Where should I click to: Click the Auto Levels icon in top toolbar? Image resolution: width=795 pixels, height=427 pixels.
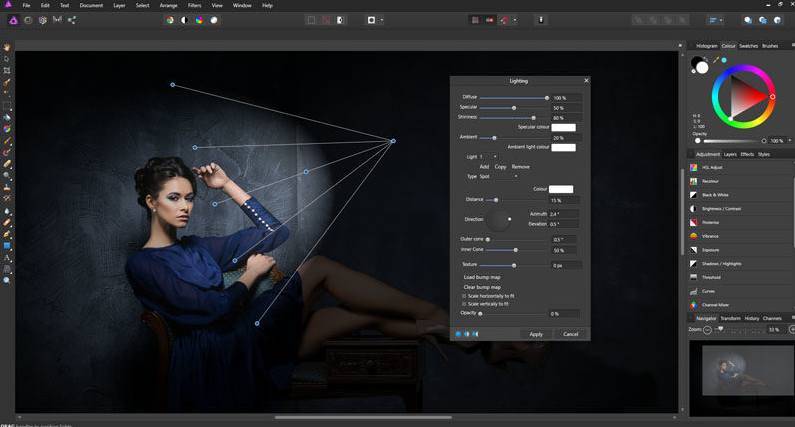pos(170,19)
